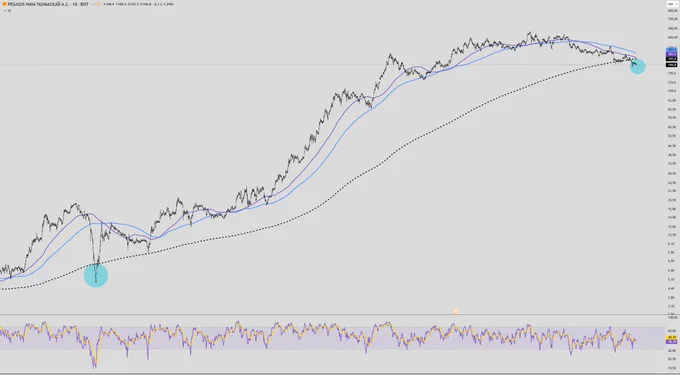The height and width of the screenshot is (375, 680).
Task: Open the TRY currency dropdown
Action: tap(672, 4)
